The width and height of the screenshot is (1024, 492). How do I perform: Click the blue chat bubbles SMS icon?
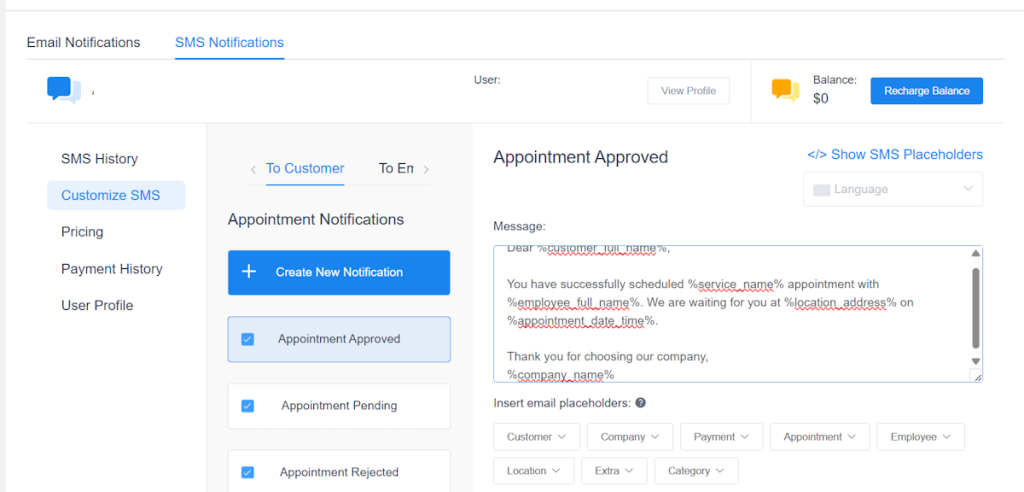click(64, 90)
